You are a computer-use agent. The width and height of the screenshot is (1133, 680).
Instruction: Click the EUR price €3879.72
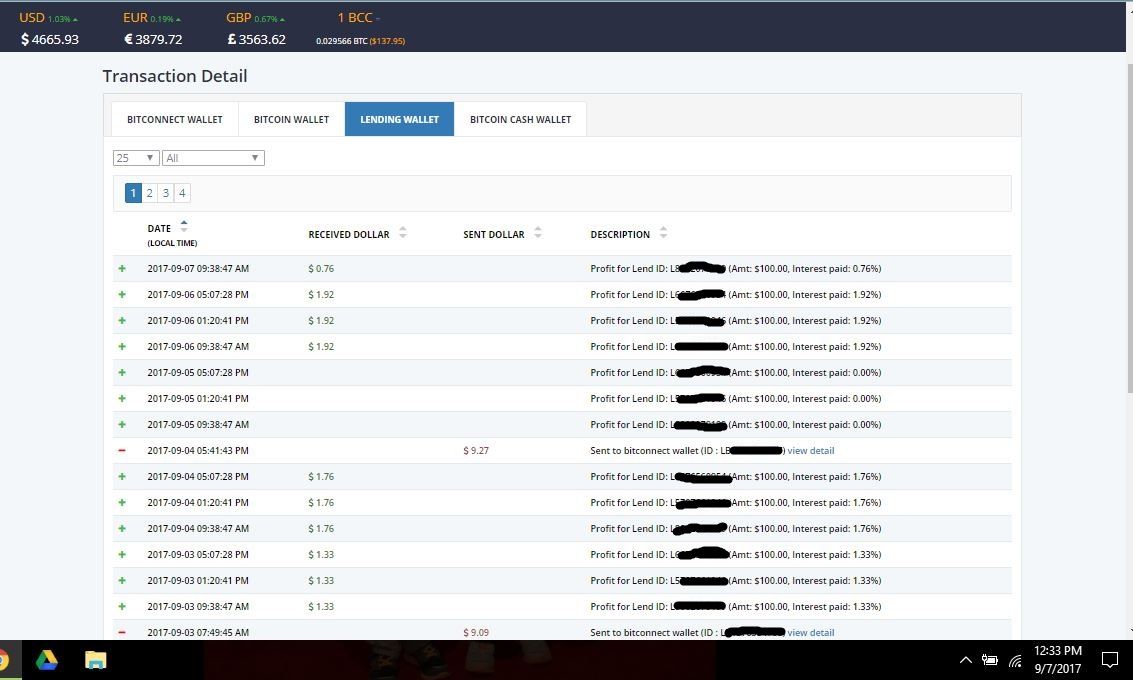pos(153,39)
